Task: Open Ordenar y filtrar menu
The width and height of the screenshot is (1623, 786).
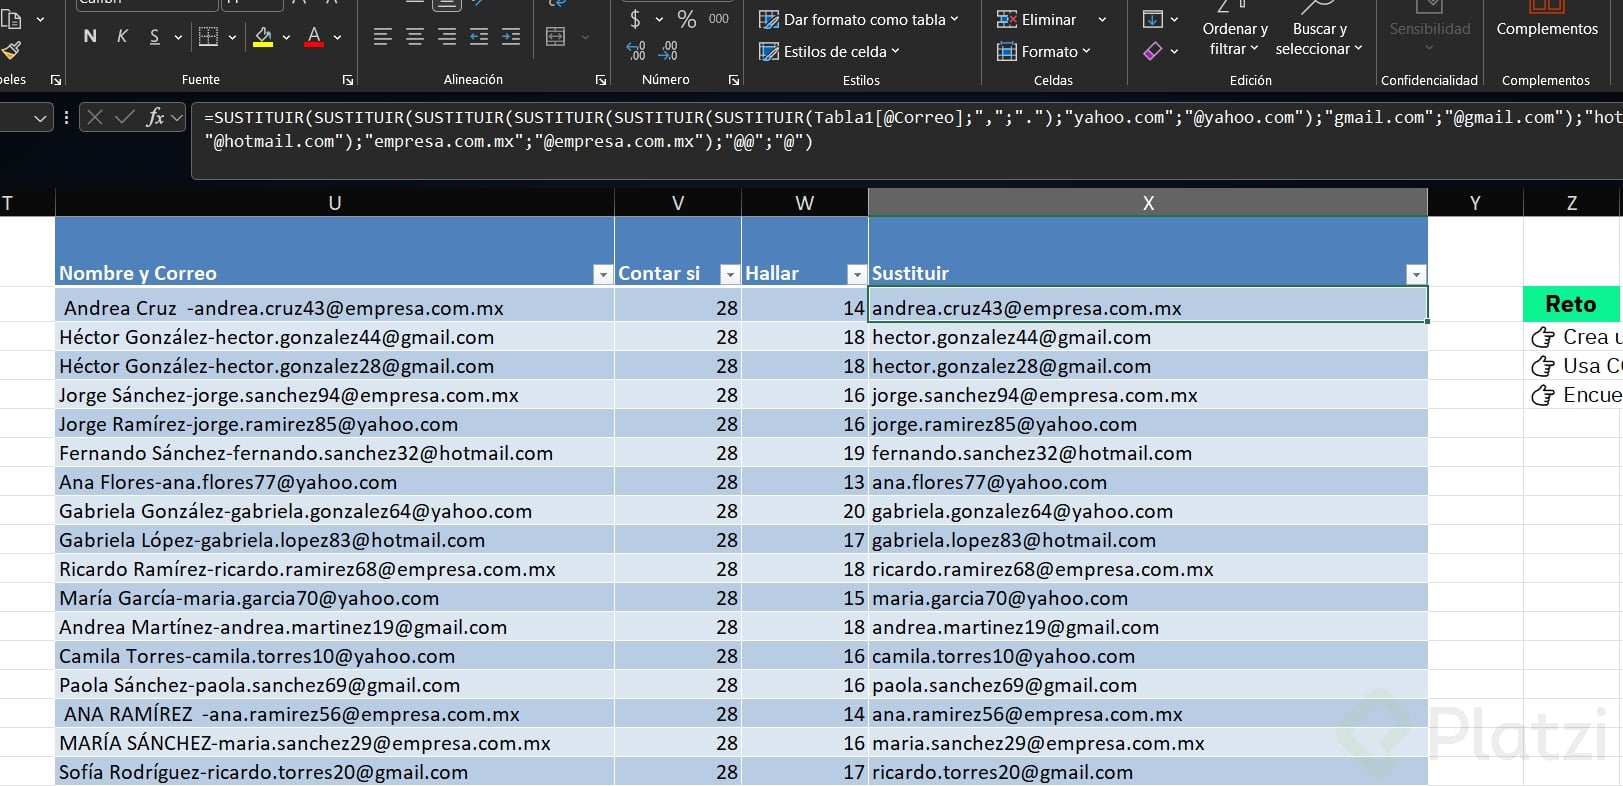Action: [1235, 30]
